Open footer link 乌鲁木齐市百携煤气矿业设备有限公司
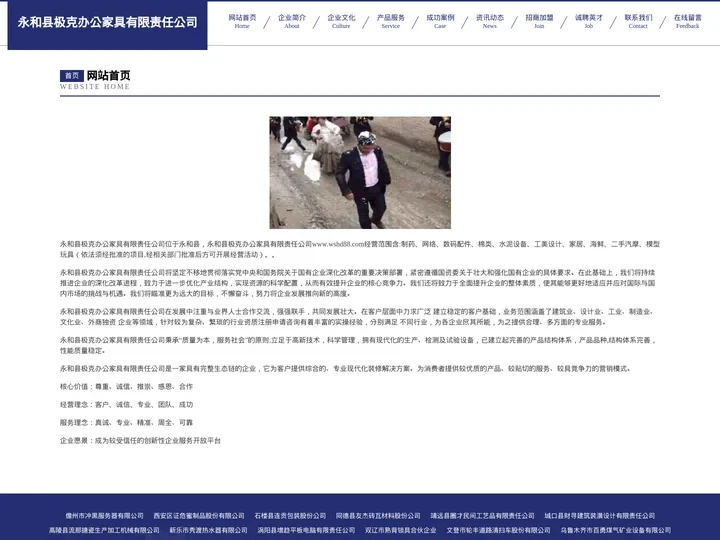Viewport: 720px width, 540px height. coord(616,530)
